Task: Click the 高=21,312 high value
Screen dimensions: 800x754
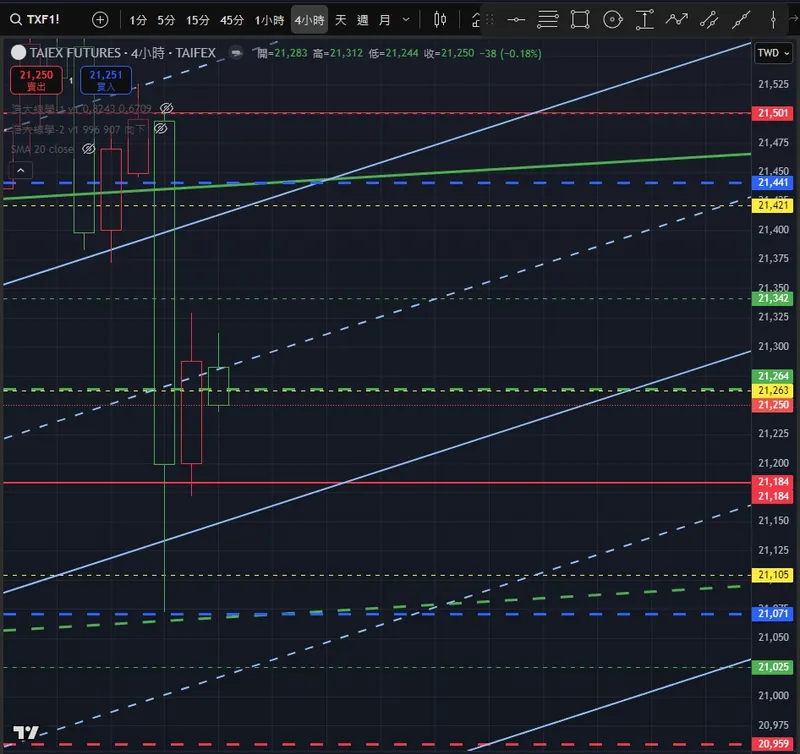Action: click(338, 53)
